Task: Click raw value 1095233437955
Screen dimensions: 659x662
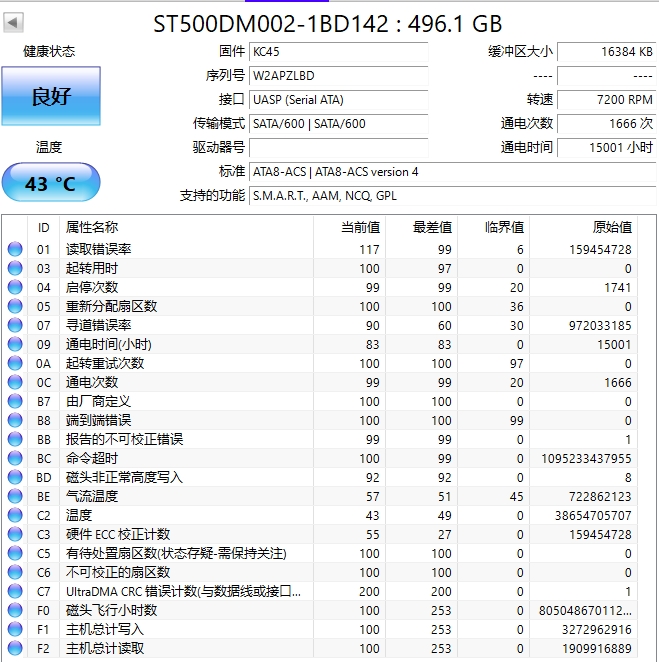Action: pos(586,459)
